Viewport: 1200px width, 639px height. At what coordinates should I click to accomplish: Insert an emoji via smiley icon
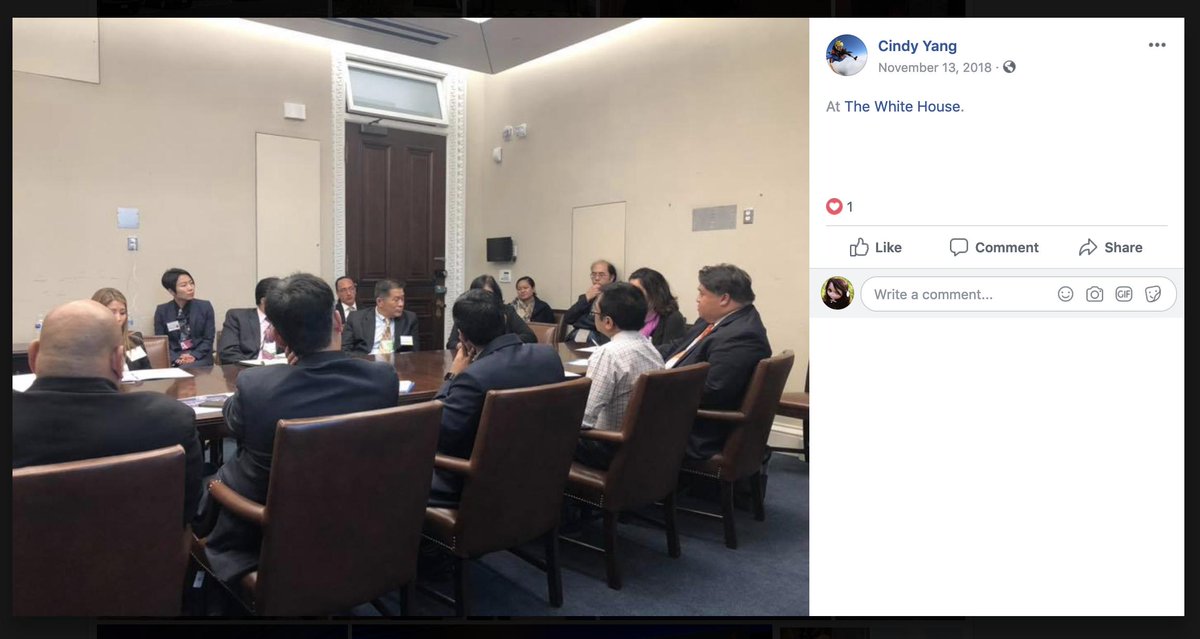click(1066, 294)
